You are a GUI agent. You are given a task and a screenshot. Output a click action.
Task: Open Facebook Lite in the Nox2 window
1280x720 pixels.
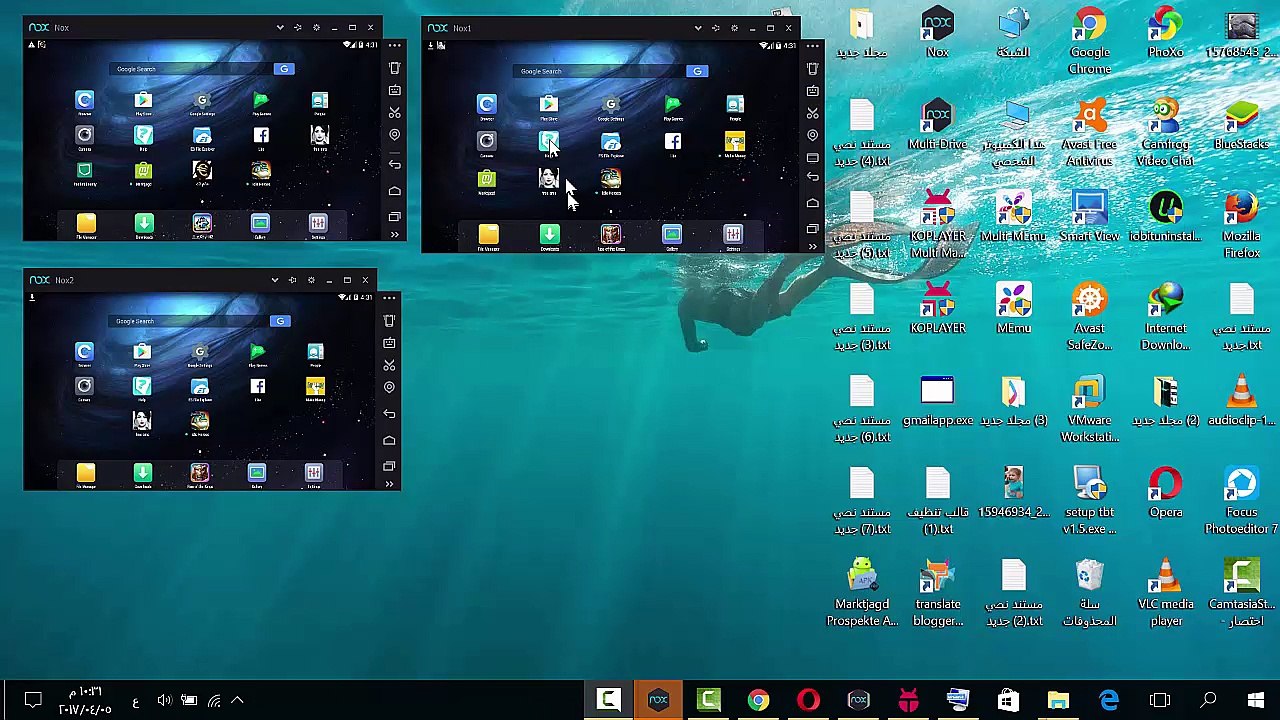click(x=257, y=386)
